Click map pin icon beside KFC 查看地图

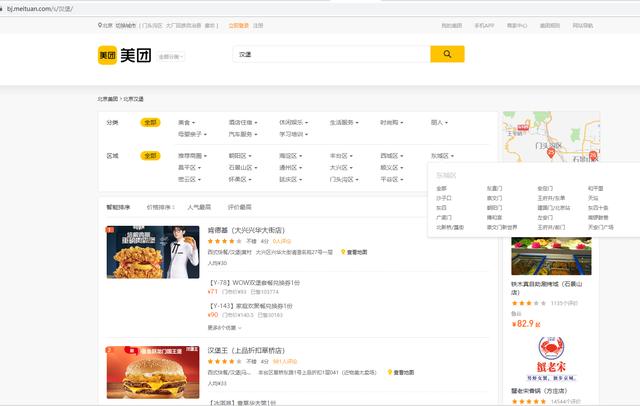343,252
